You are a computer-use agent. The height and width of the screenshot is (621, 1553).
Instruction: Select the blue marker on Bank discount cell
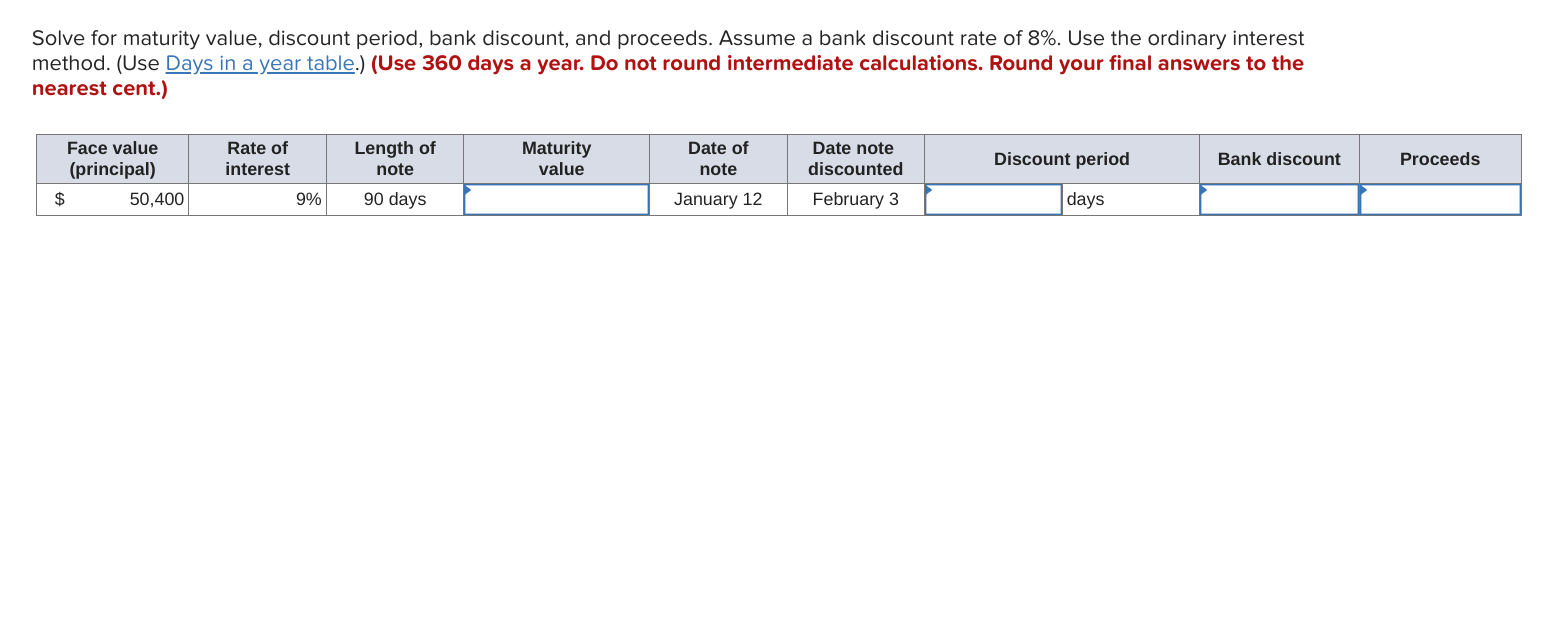pyautogui.click(x=1203, y=189)
